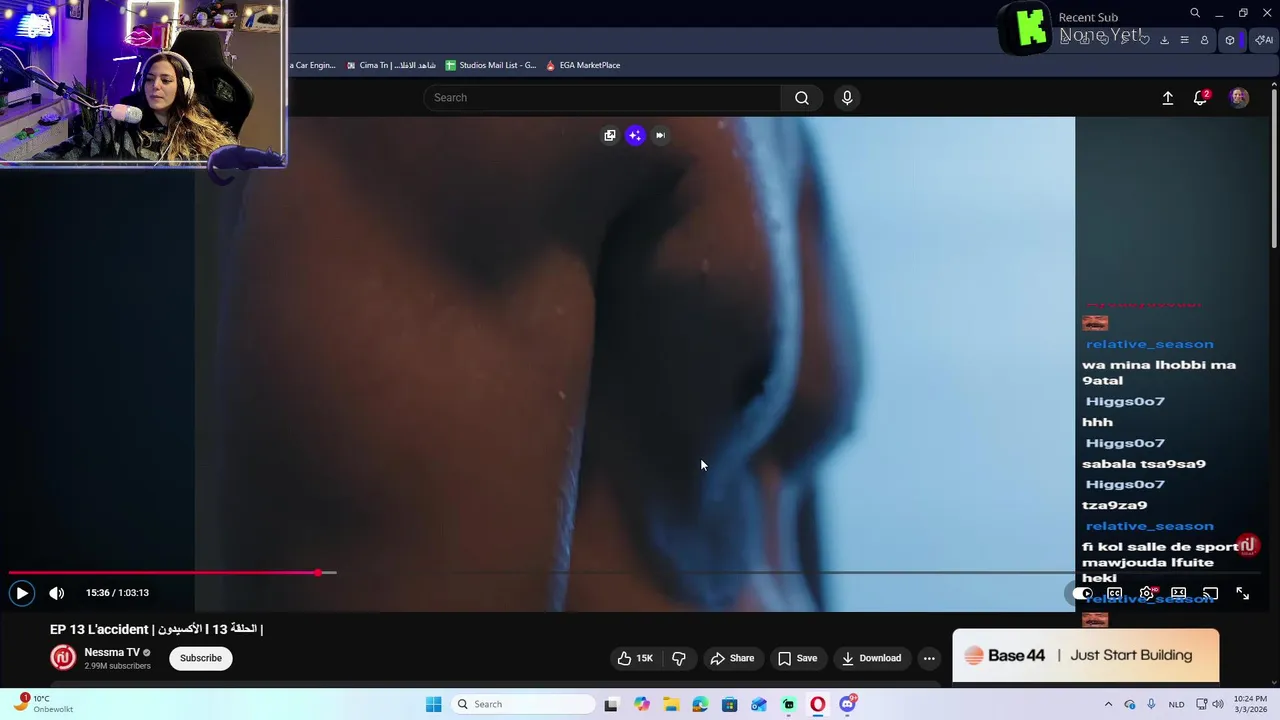
Task: Switch to theater mode
Action: [x=1178, y=594]
